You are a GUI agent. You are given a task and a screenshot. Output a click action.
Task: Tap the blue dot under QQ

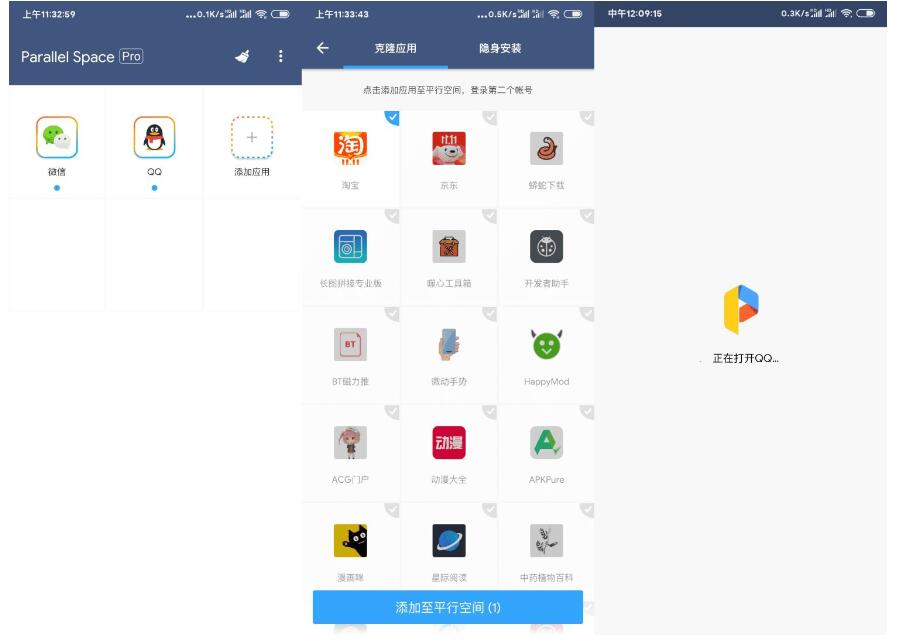(x=155, y=188)
